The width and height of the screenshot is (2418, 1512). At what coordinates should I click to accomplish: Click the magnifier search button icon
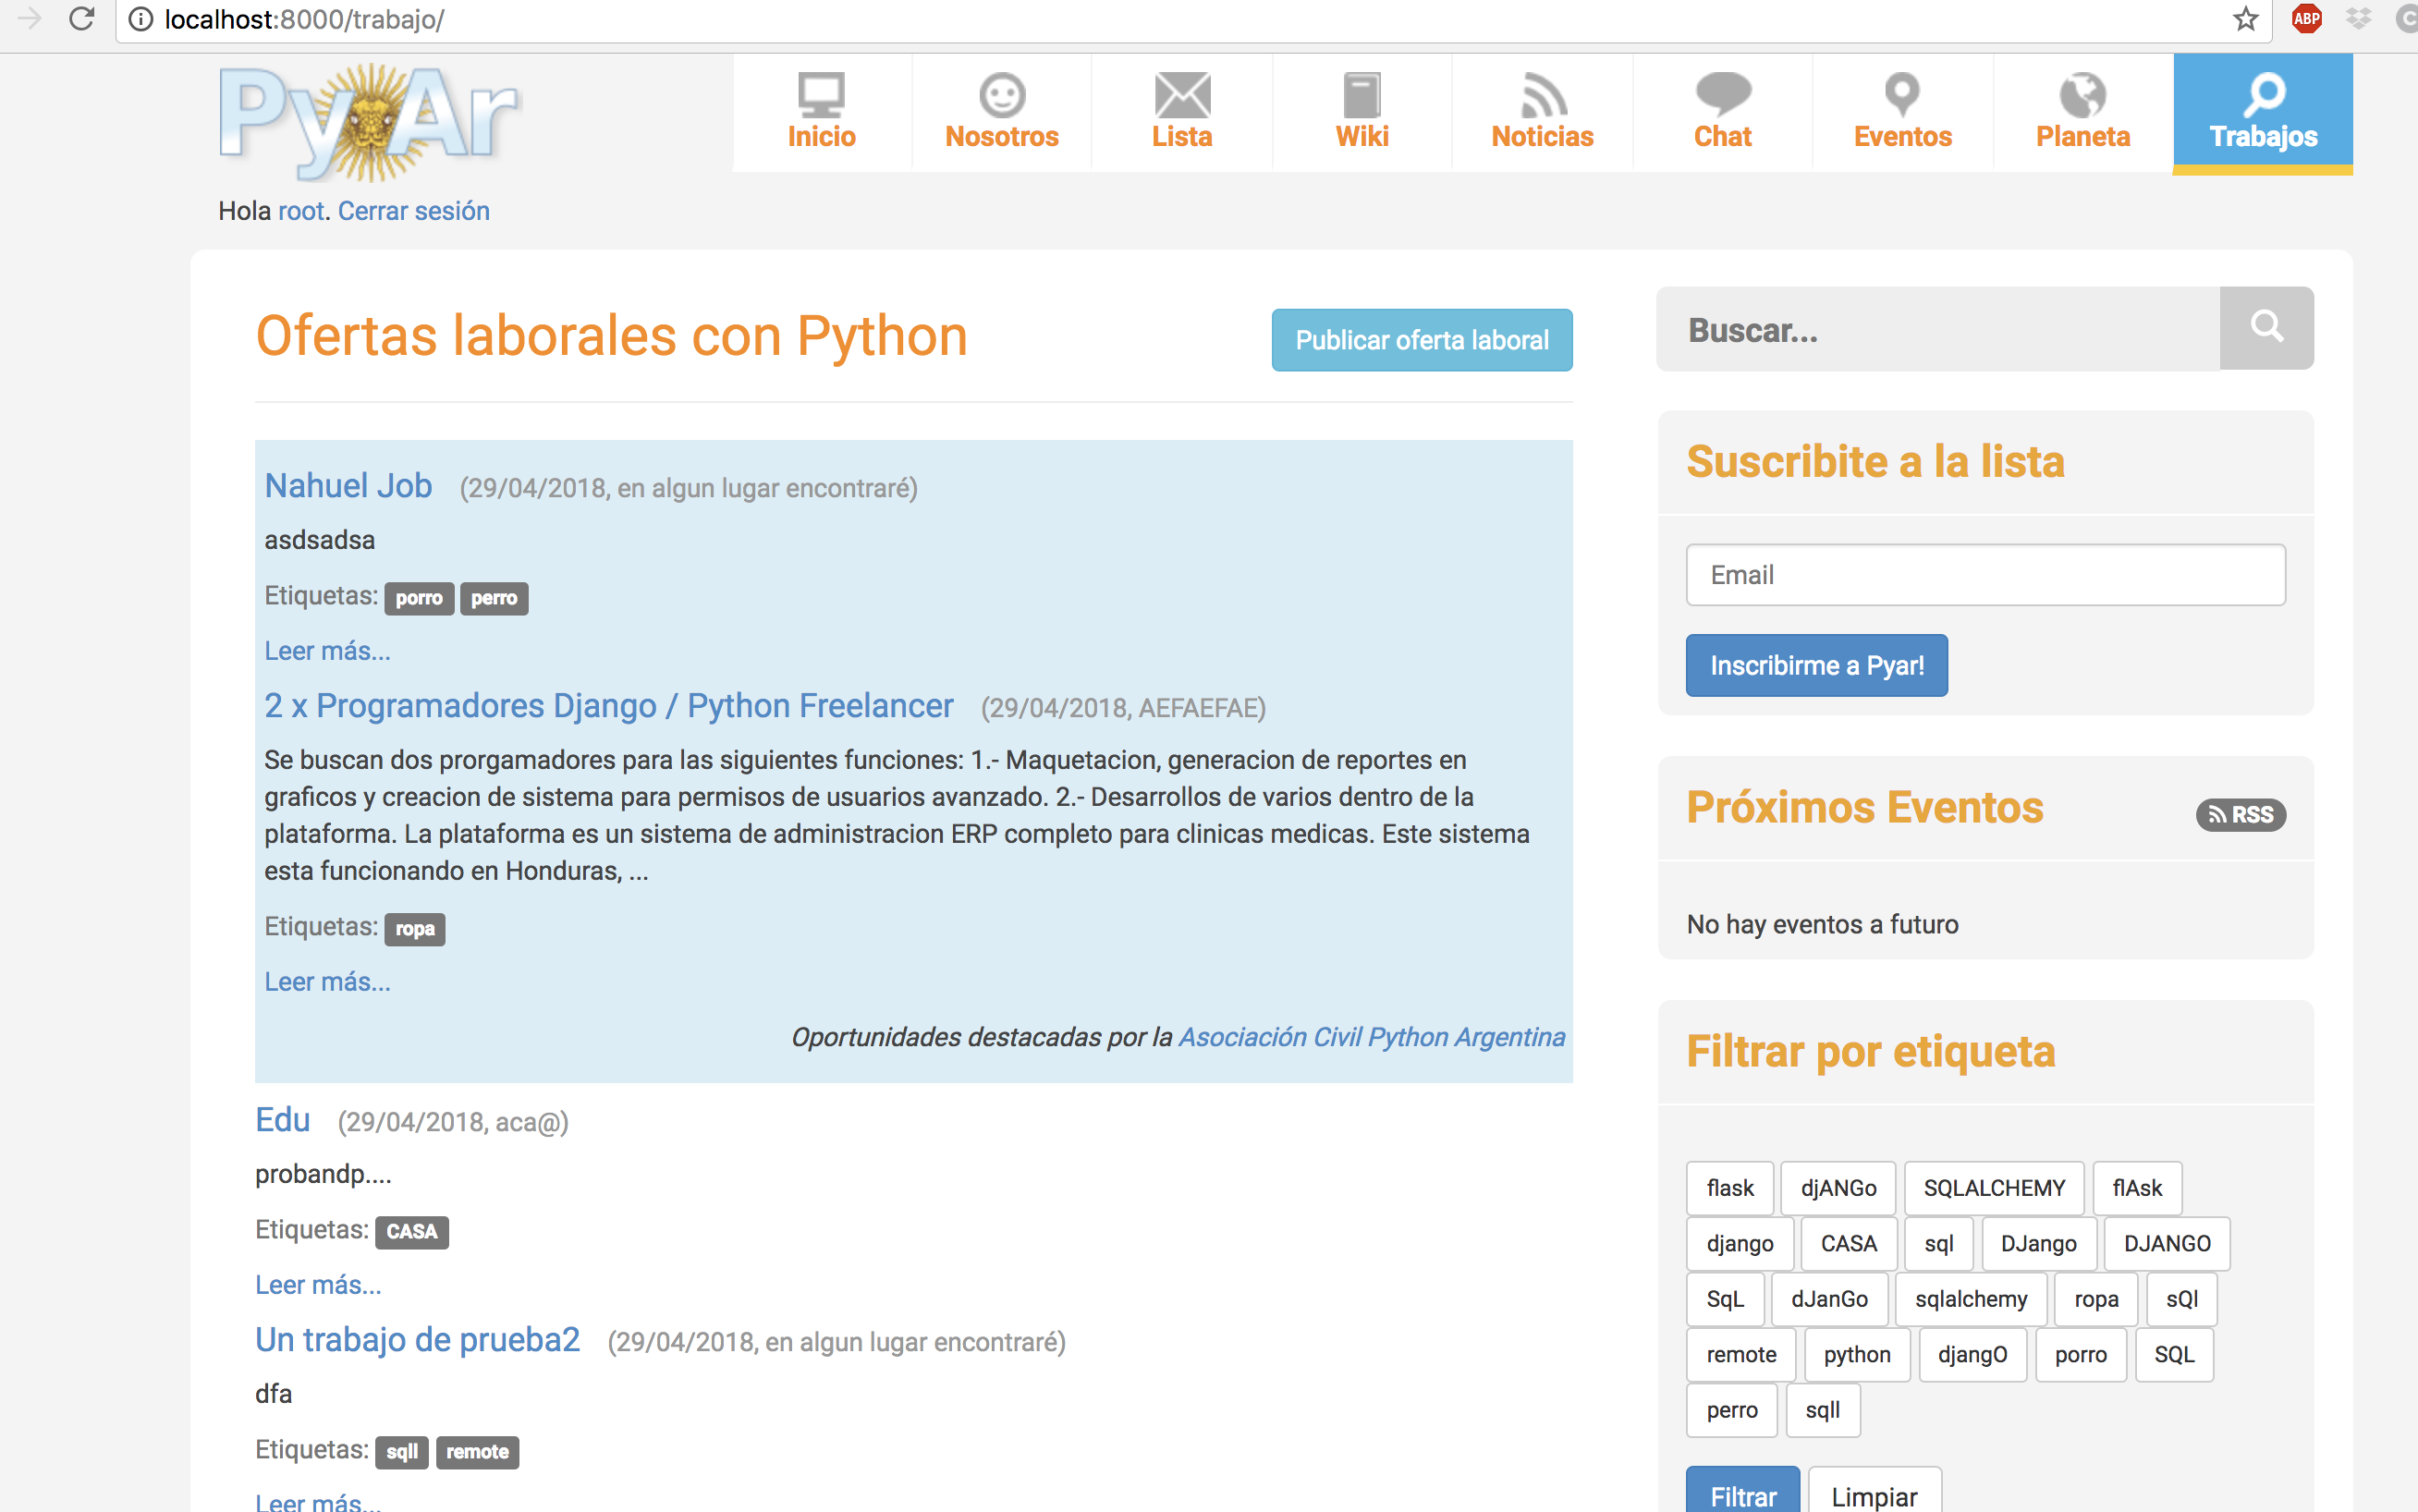coord(2266,328)
